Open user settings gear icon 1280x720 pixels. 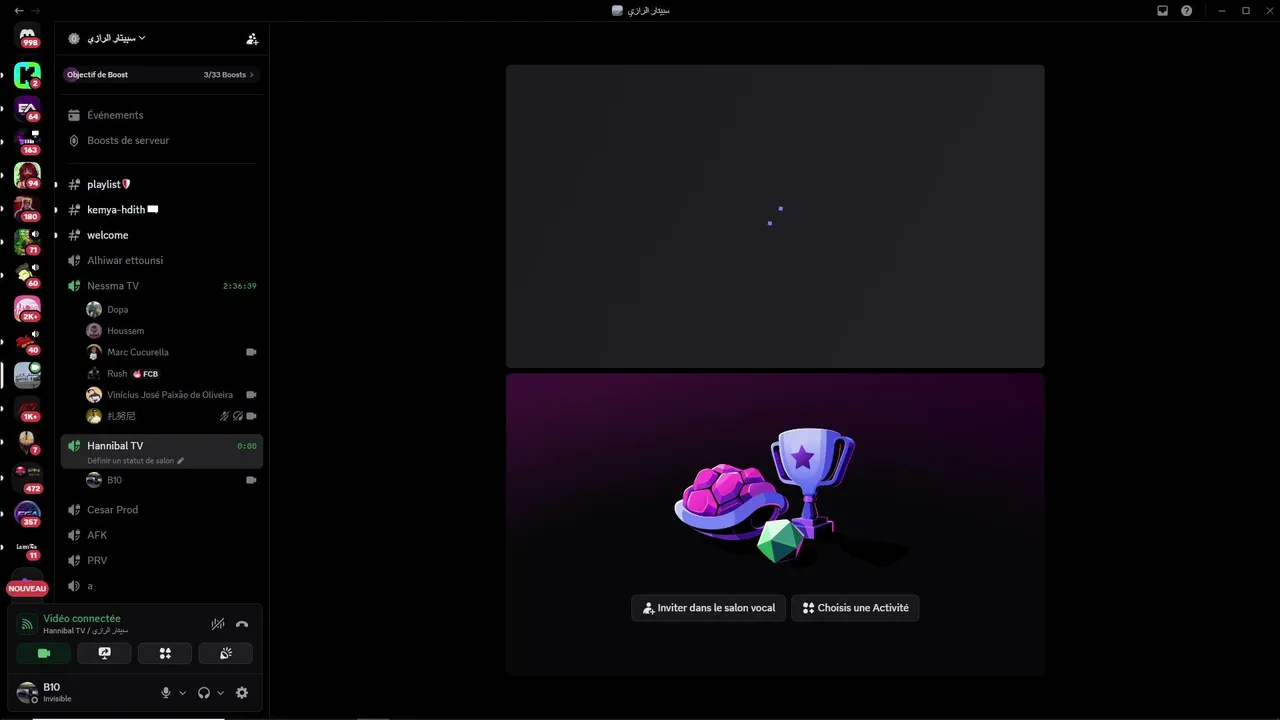click(x=242, y=693)
